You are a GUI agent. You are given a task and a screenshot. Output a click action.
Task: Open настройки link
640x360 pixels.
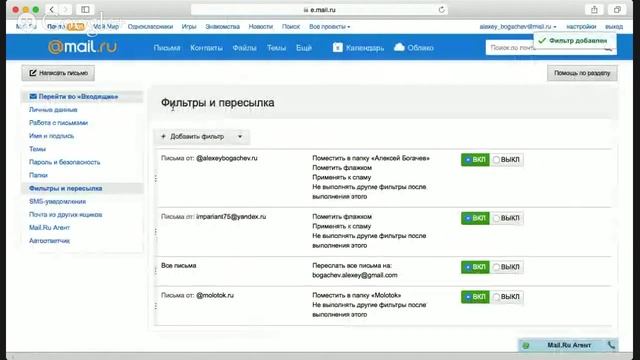581,27
